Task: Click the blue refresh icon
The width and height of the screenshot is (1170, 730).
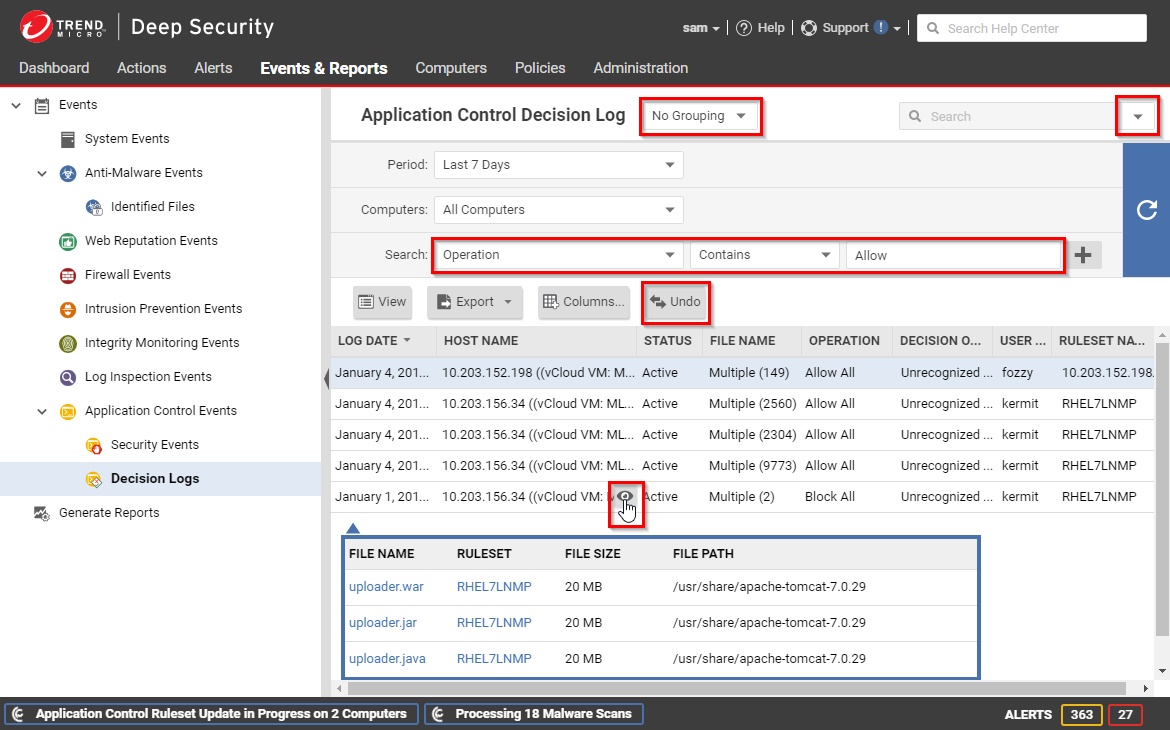Action: 1147,210
